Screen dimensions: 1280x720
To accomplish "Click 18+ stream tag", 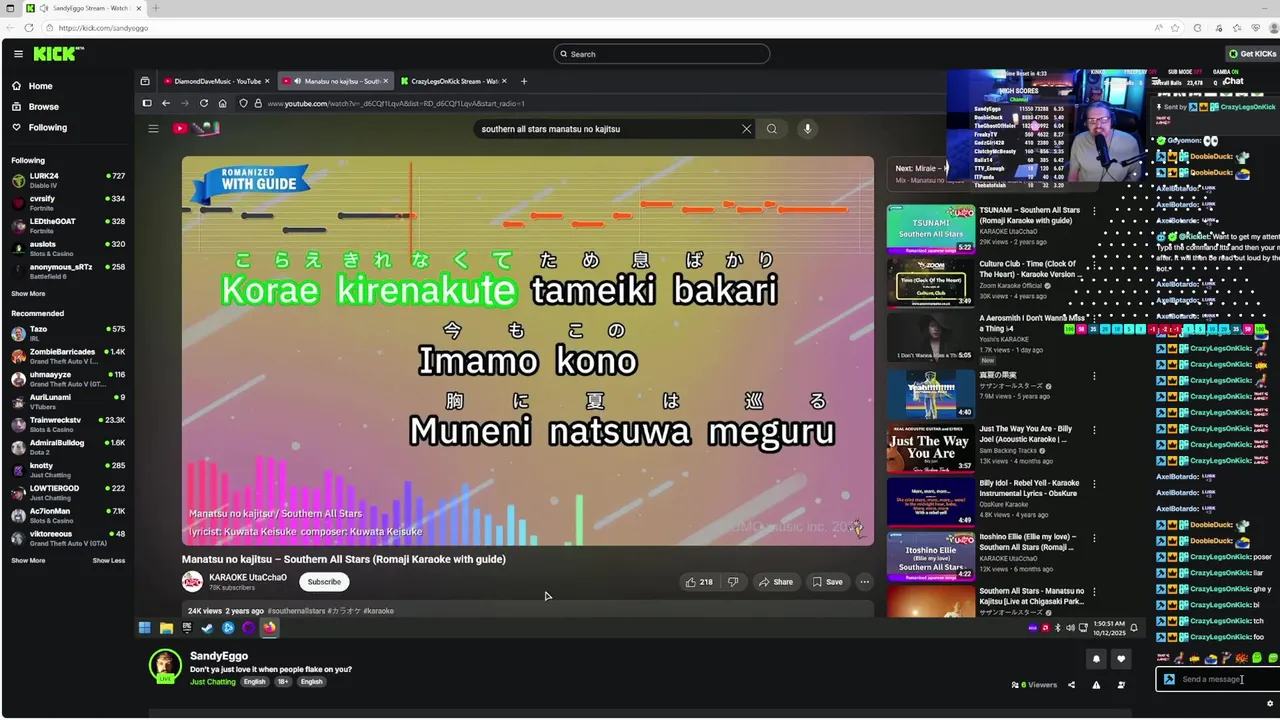I will (x=283, y=682).
